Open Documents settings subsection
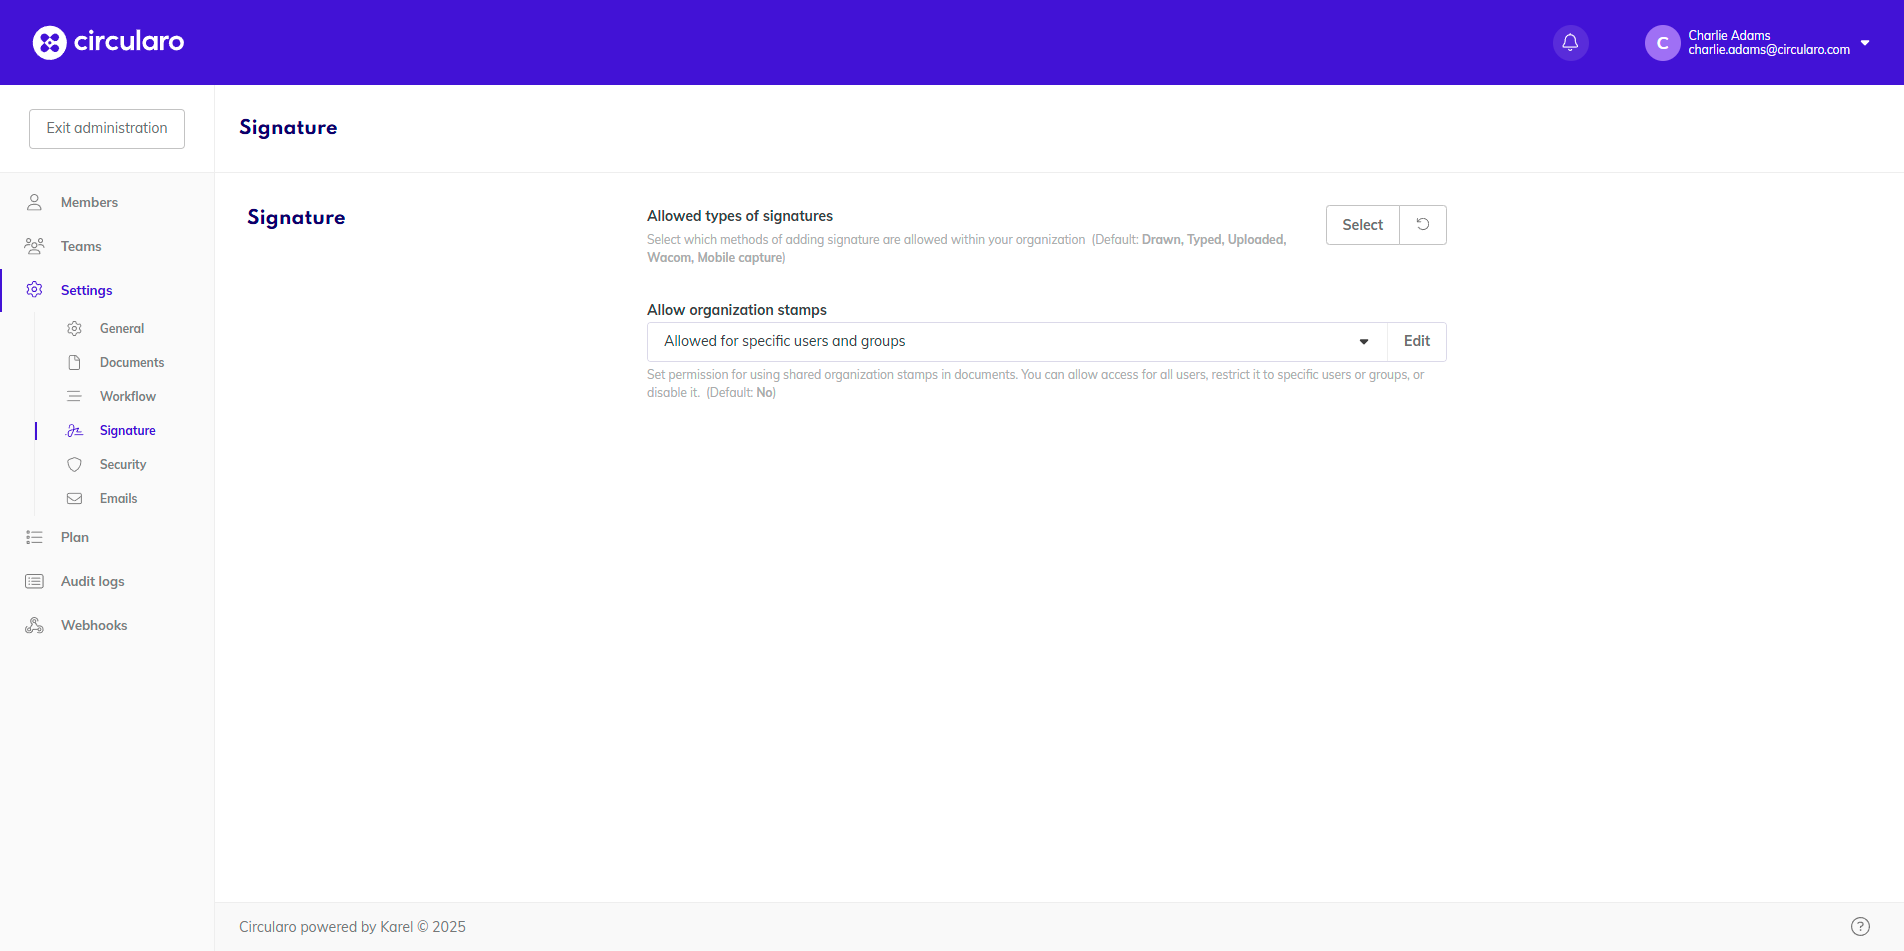The image size is (1904, 951). tap(132, 362)
